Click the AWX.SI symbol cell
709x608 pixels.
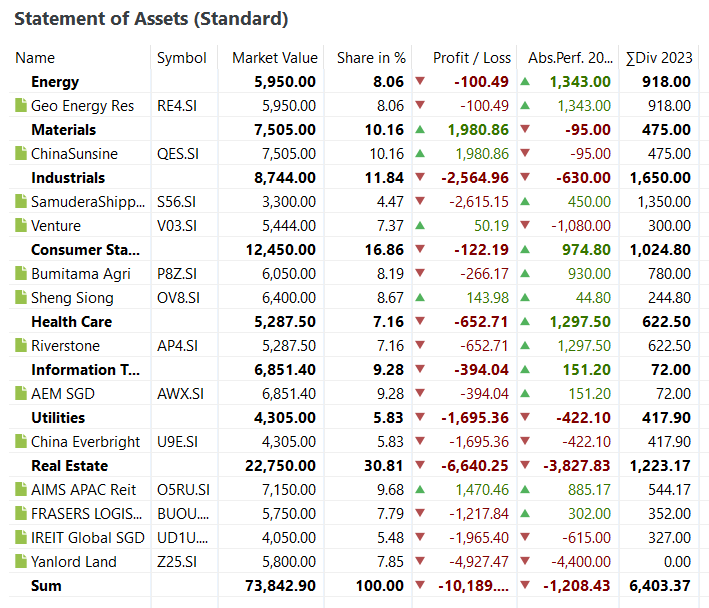[177, 394]
